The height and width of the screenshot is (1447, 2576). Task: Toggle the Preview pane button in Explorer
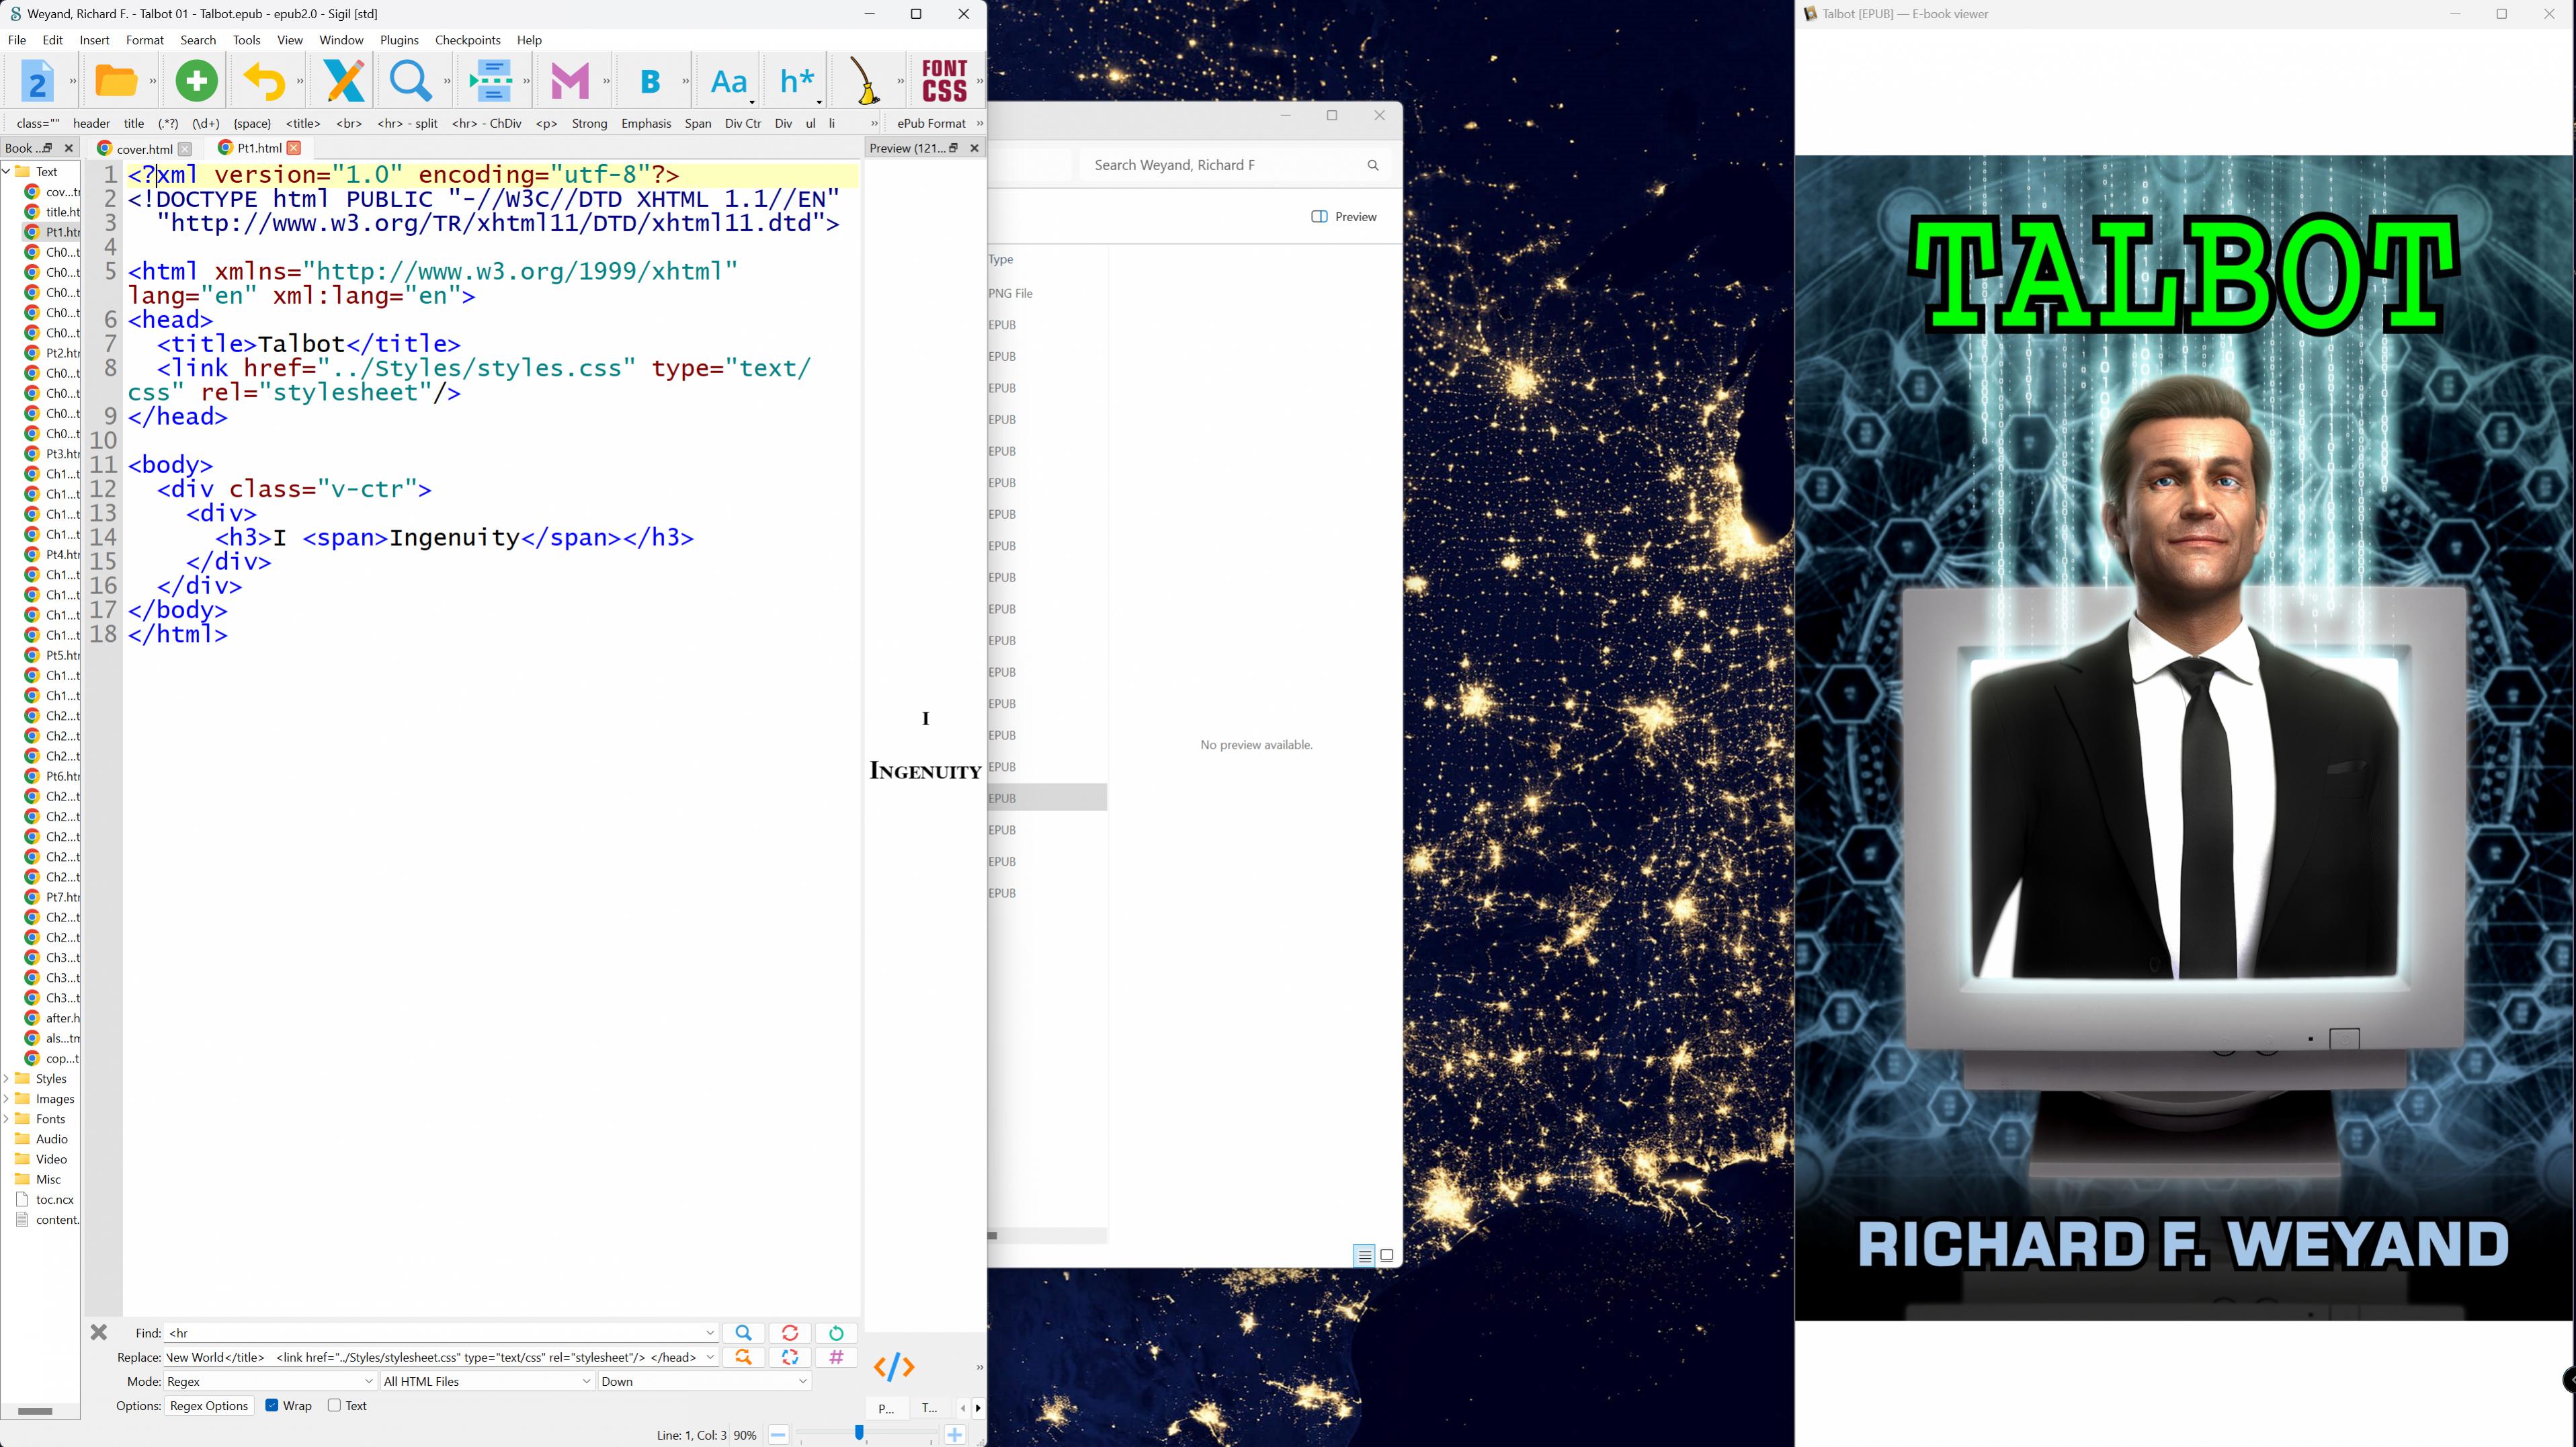(1343, 217)
